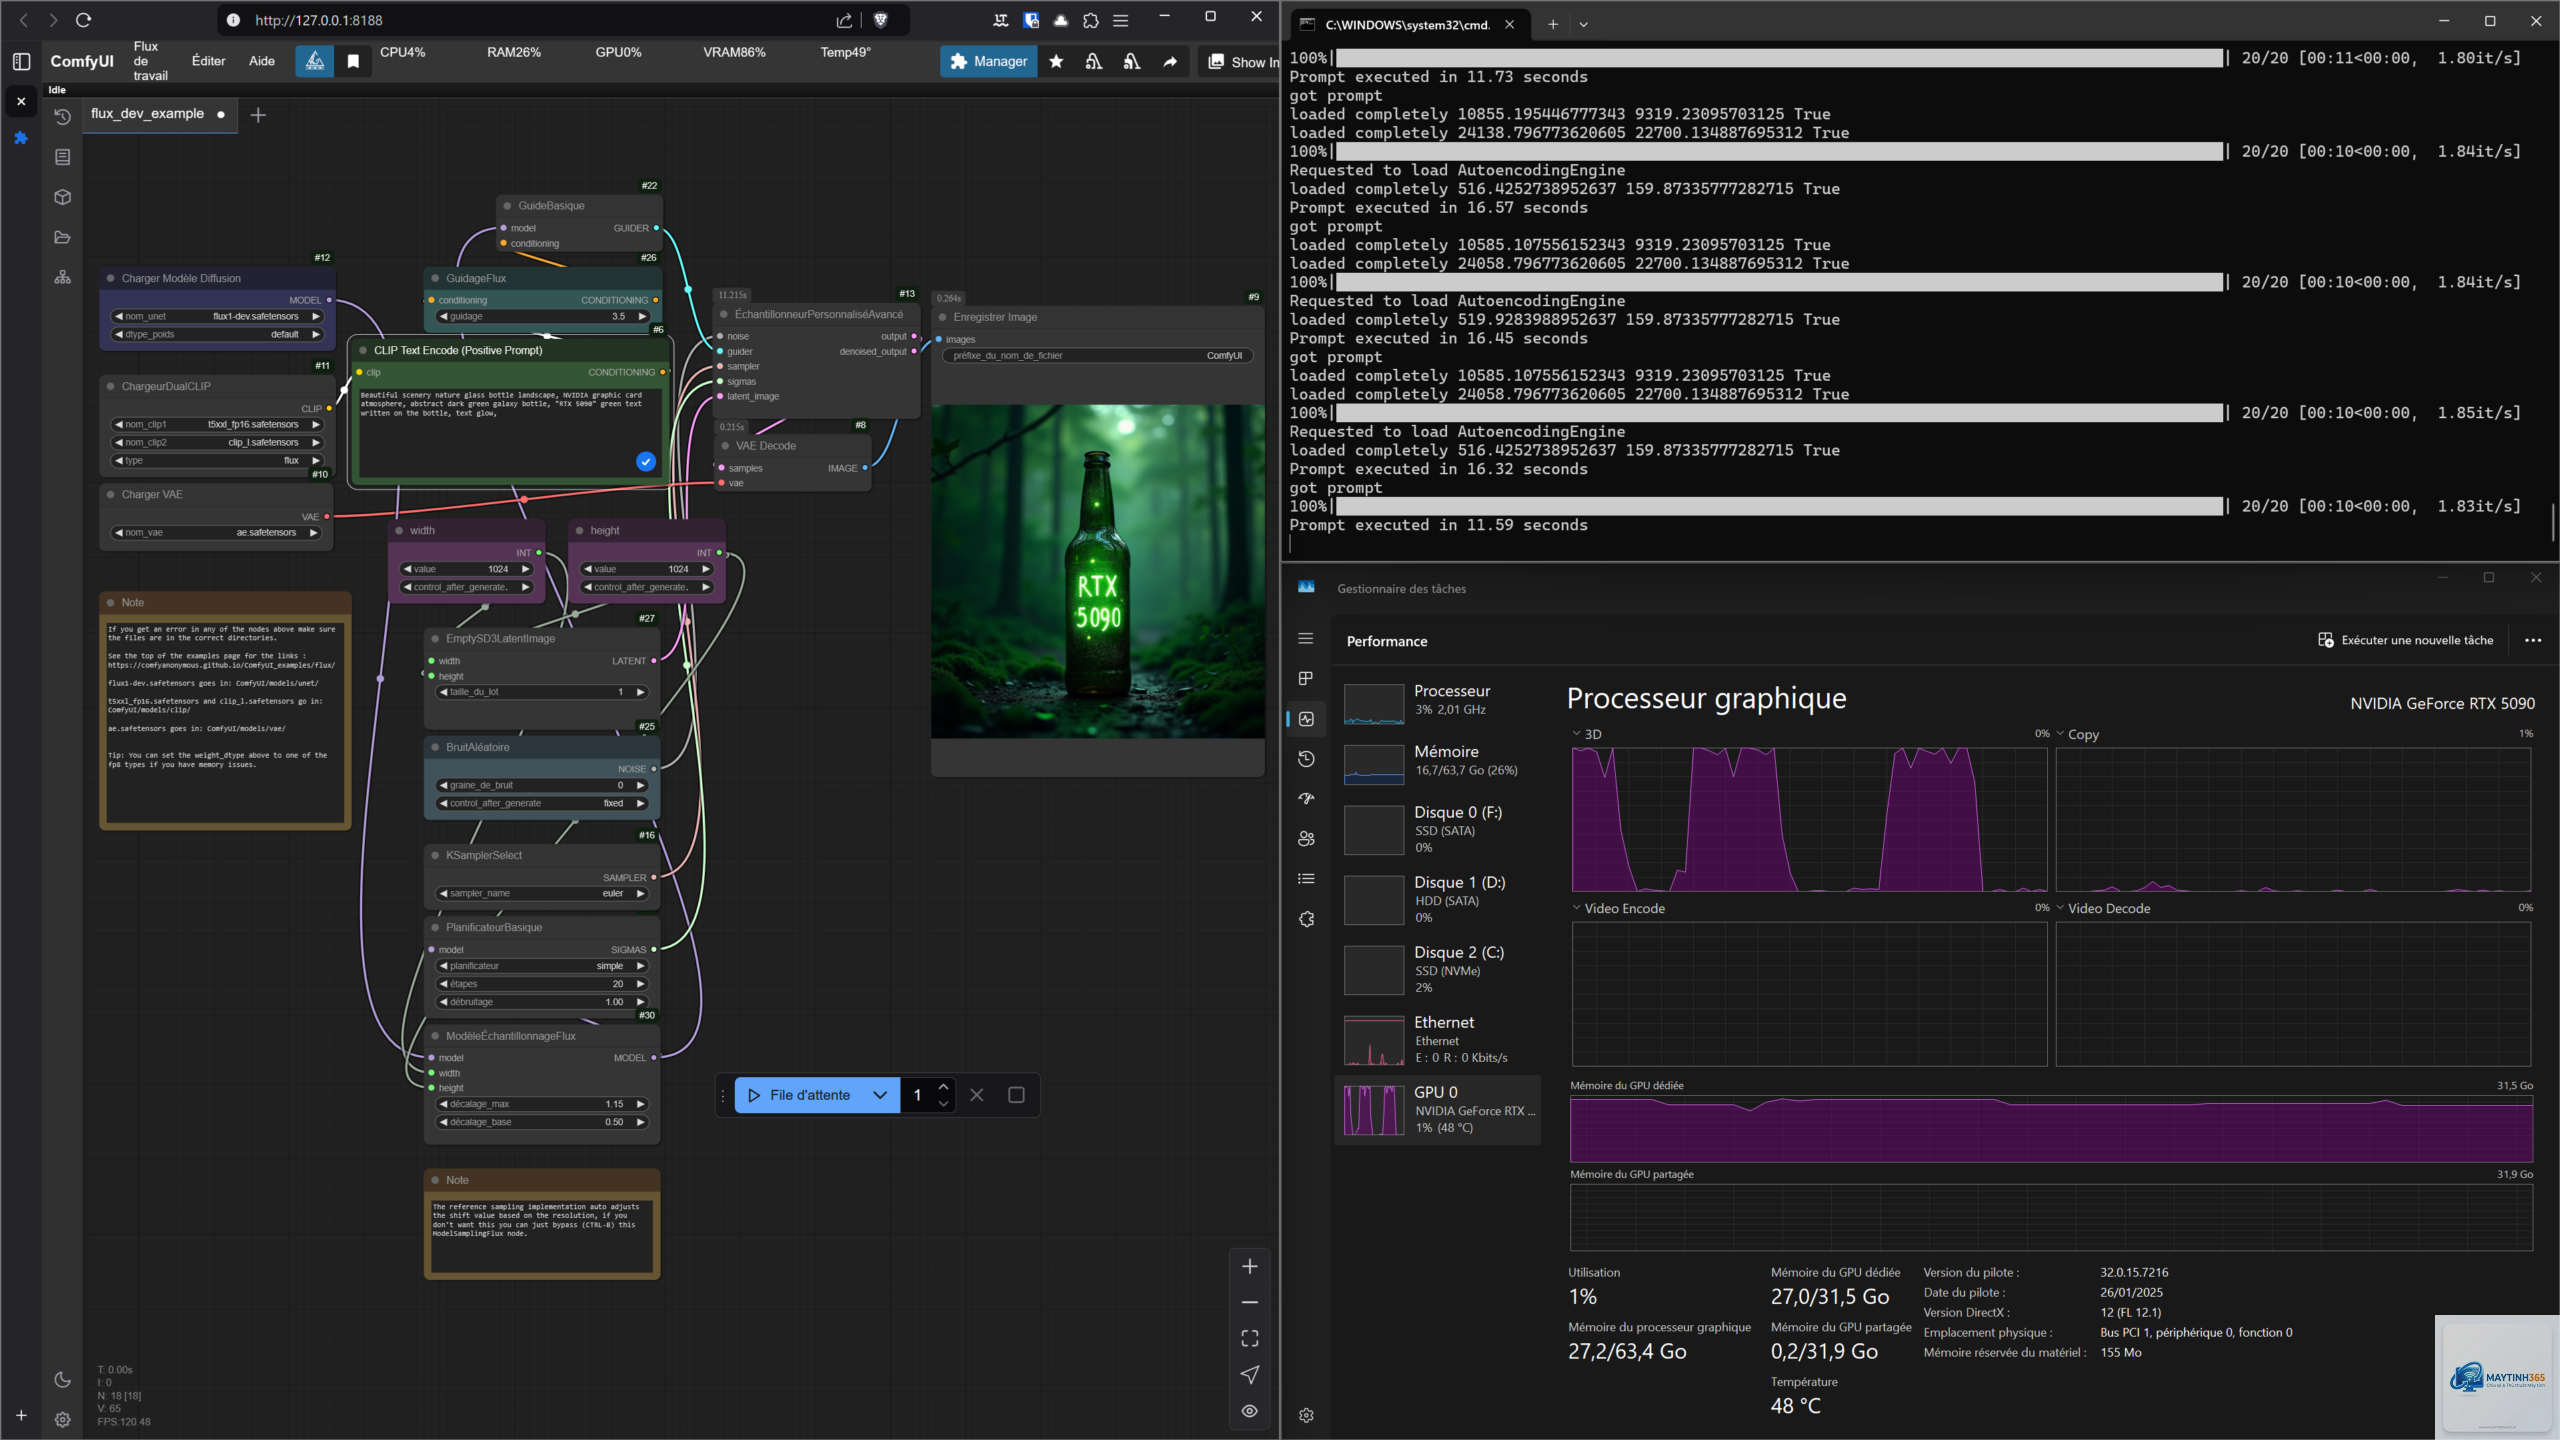Open the ComfyUI Manager button
2560x1440 pixels.
coord(988,62)
